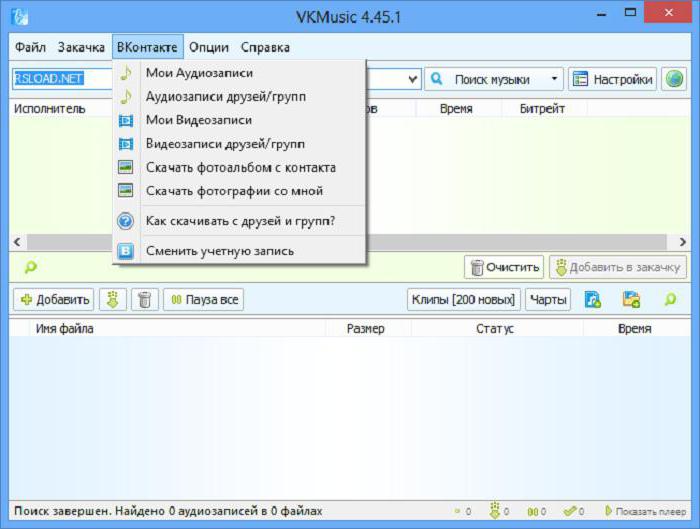The height and width of the screenshot is (529, 700).
Task: Click status text Поиск завершен. Найдено 0 аудиозаписей
Action: (x=168, y=511)
